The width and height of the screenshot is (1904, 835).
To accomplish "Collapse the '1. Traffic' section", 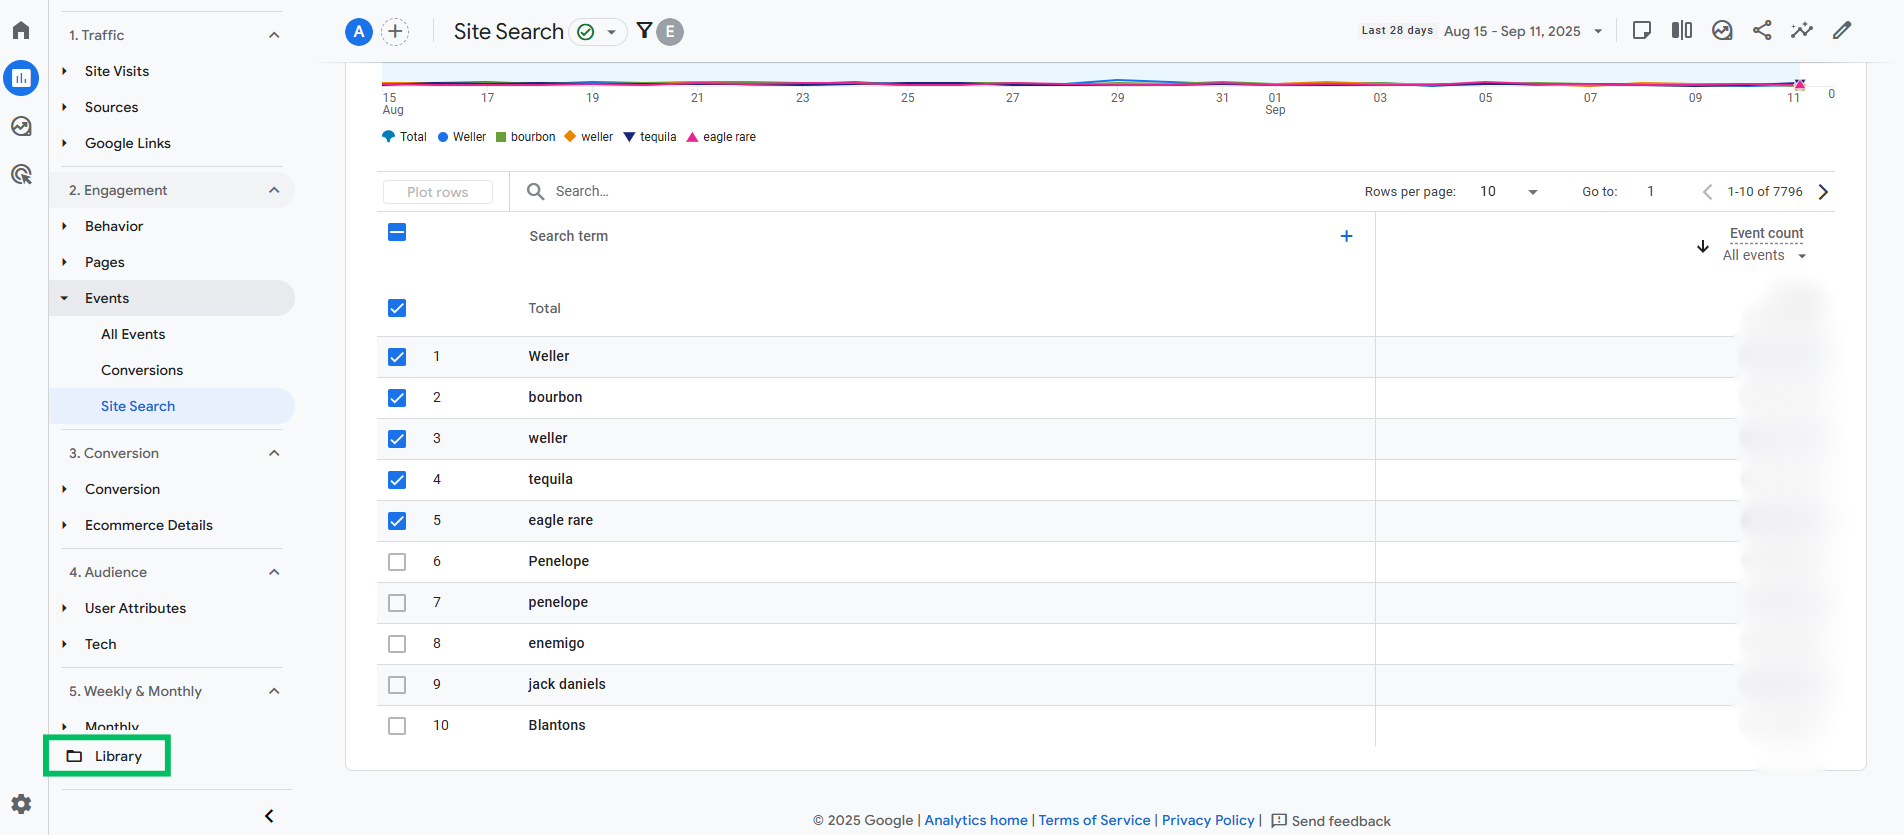I will tap(274, 35).
